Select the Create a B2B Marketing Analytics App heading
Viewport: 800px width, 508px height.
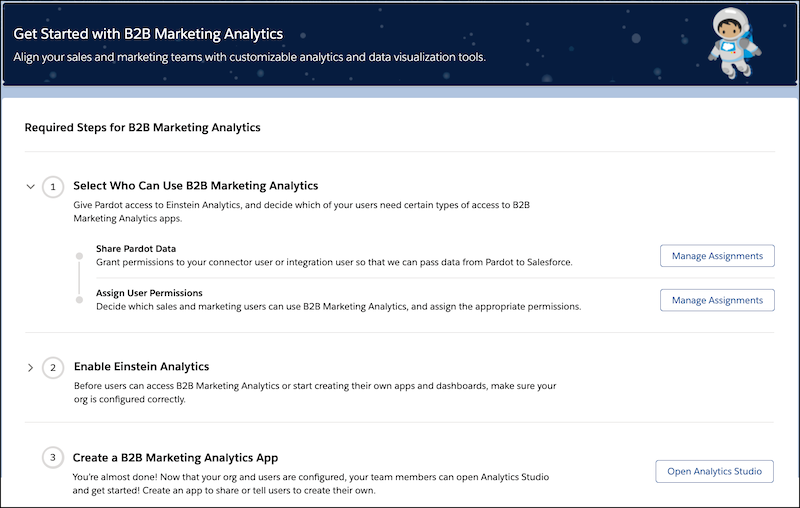(175, 458)
